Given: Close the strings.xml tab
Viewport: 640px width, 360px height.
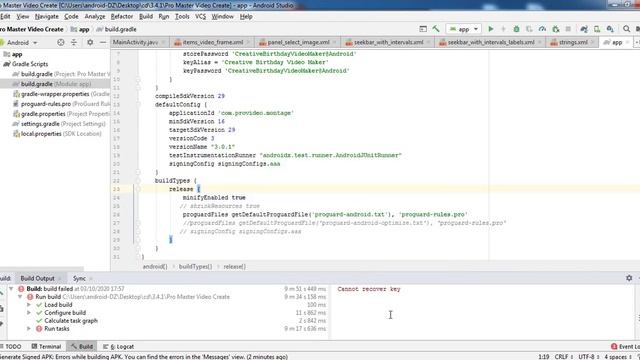Looking at the screenshot, I should click(592, 42).
